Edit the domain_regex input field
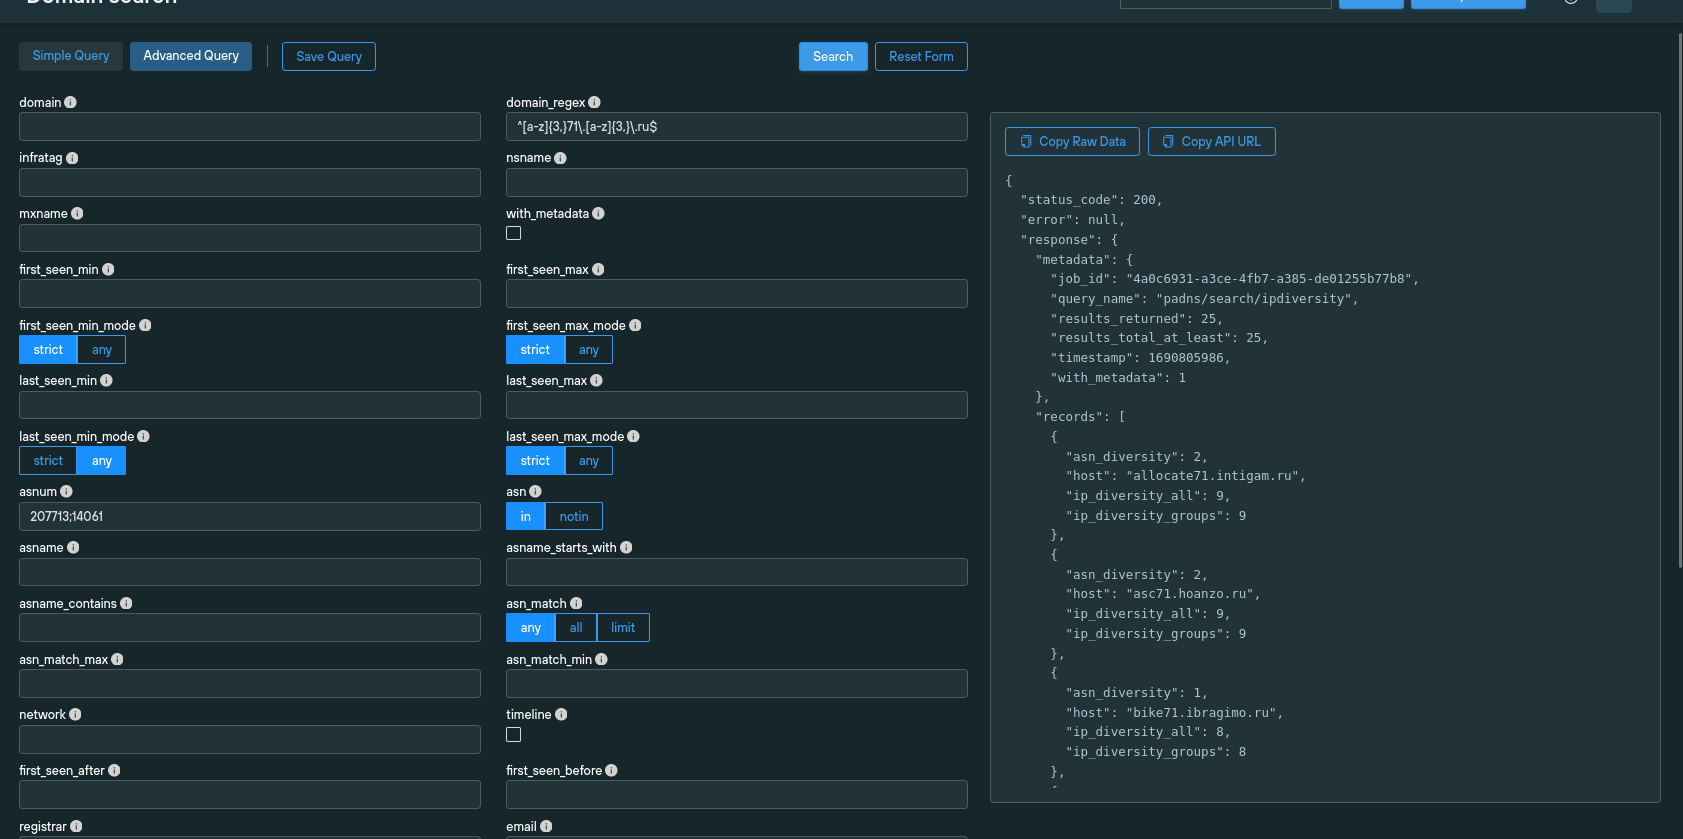Viewport: 1683px width, 839px height. (x=737, y=126)
